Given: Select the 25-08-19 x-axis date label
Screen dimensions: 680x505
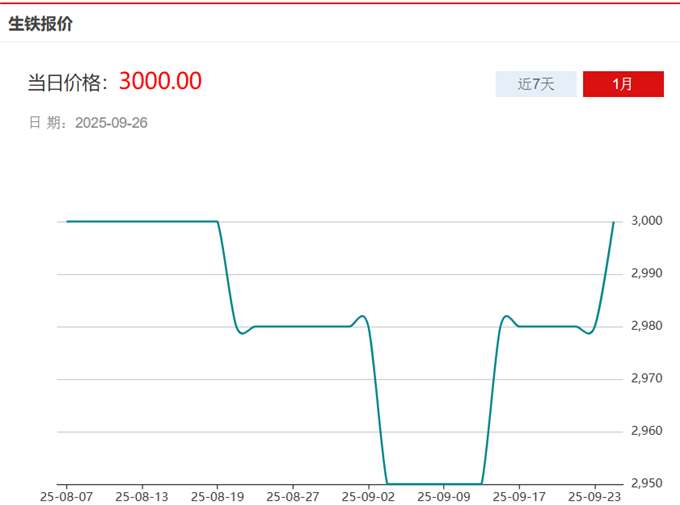Looking at the screenshot, I should (218, 495).
